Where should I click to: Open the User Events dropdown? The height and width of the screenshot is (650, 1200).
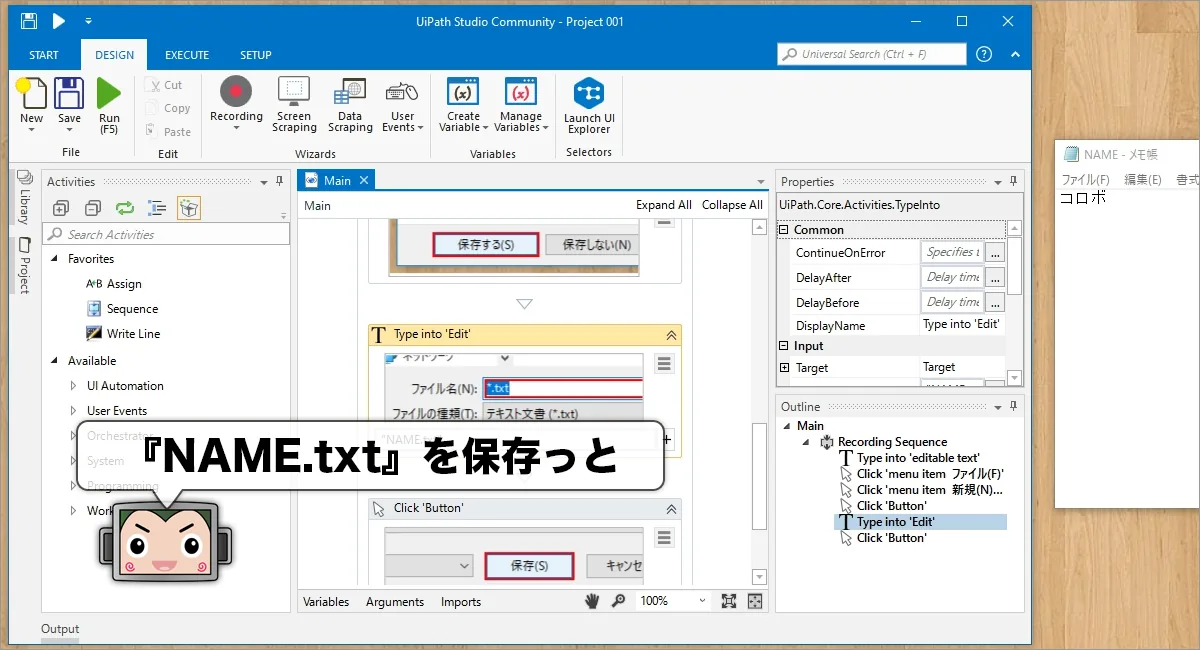pyautogui.click(x=402, y=105)
